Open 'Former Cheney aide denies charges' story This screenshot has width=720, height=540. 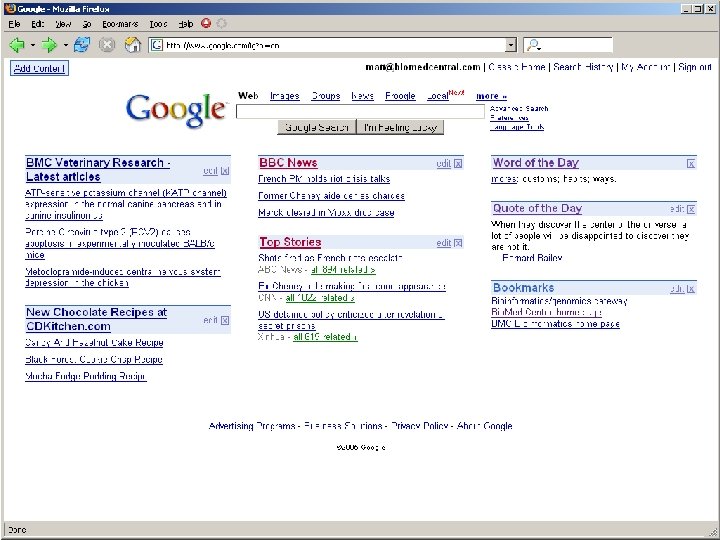click(331, 196)
